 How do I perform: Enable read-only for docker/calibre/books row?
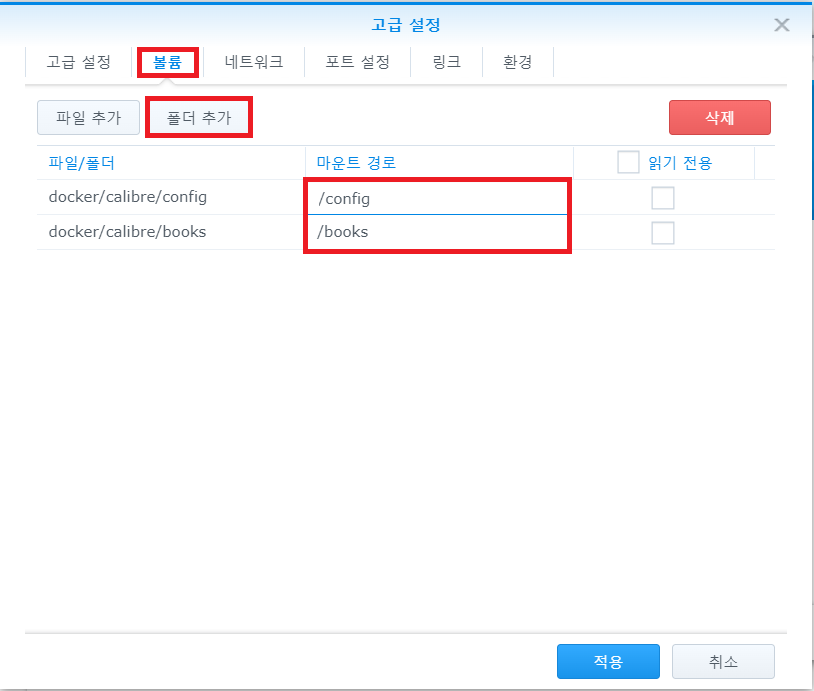tap(663, 233)
